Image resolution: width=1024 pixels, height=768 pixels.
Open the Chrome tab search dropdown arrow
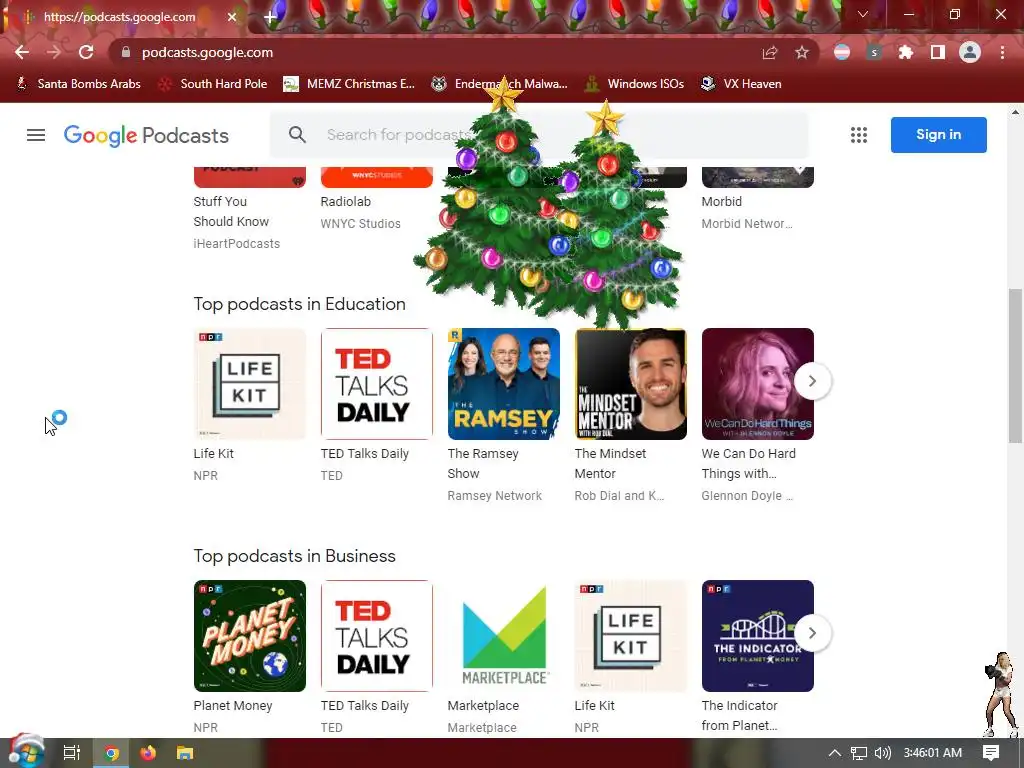click(x=863, y=14)
